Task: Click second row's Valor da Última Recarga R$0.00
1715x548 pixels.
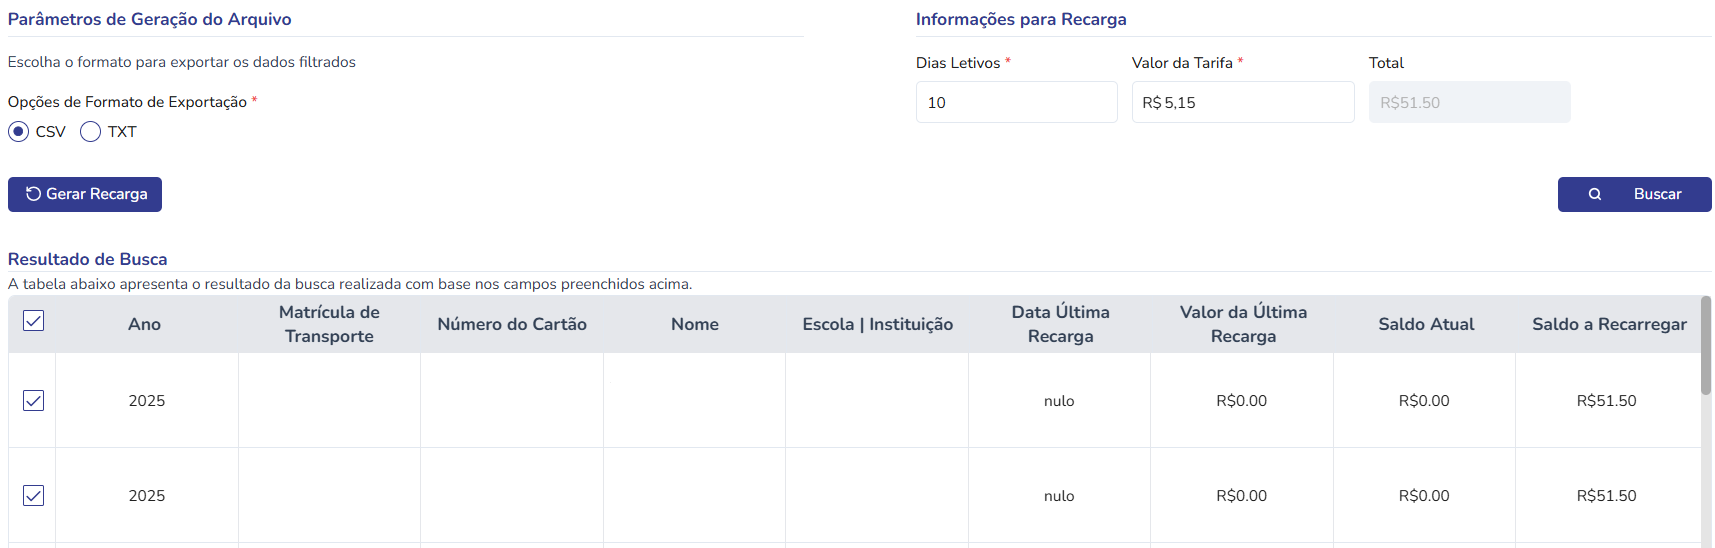Action: point(1241,496)
